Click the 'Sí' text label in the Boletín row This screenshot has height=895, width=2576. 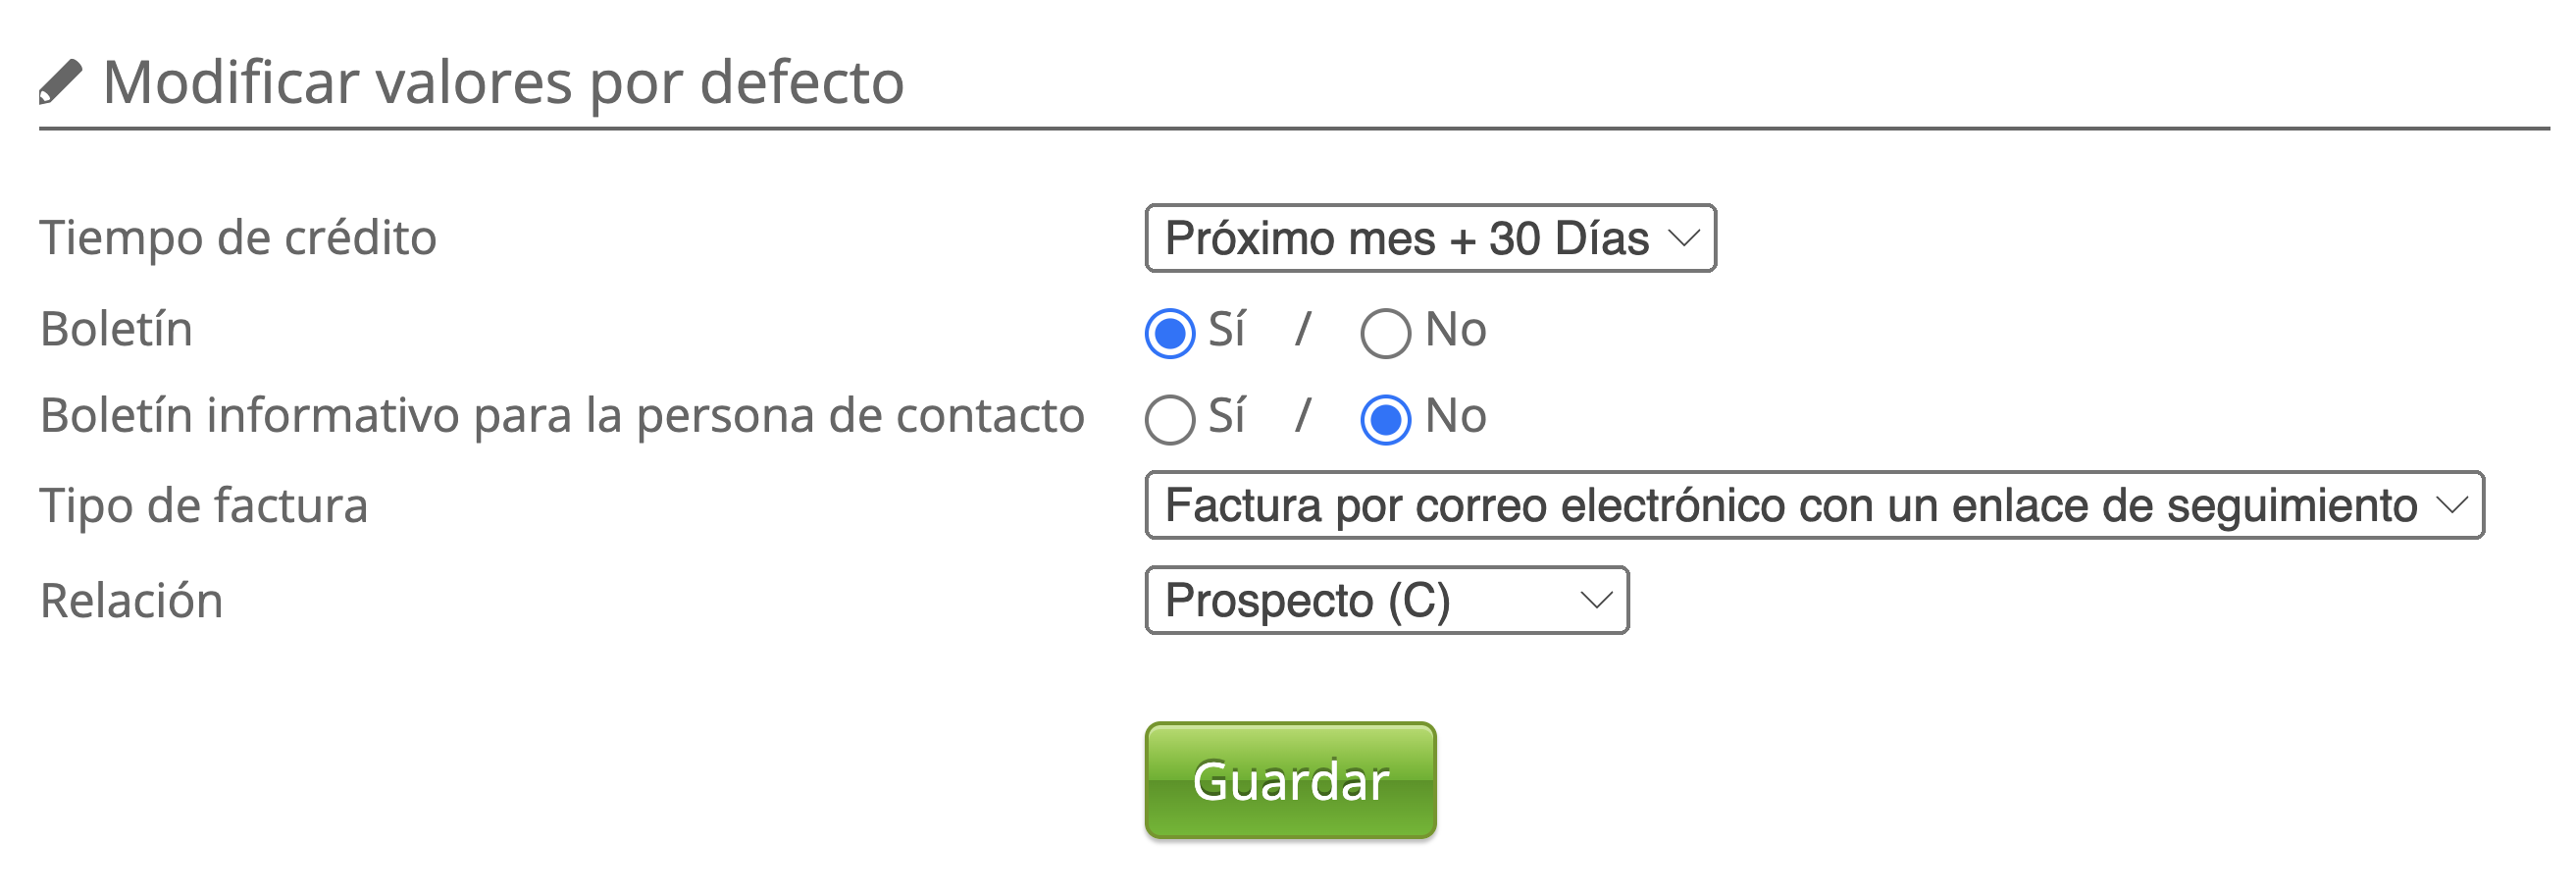click(x=1226, y=329)
